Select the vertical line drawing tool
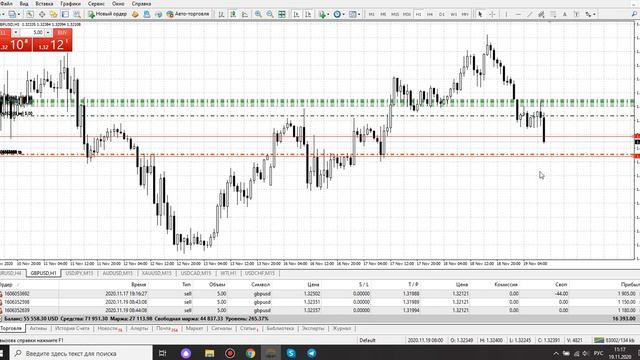 click(x=506, y=14)
